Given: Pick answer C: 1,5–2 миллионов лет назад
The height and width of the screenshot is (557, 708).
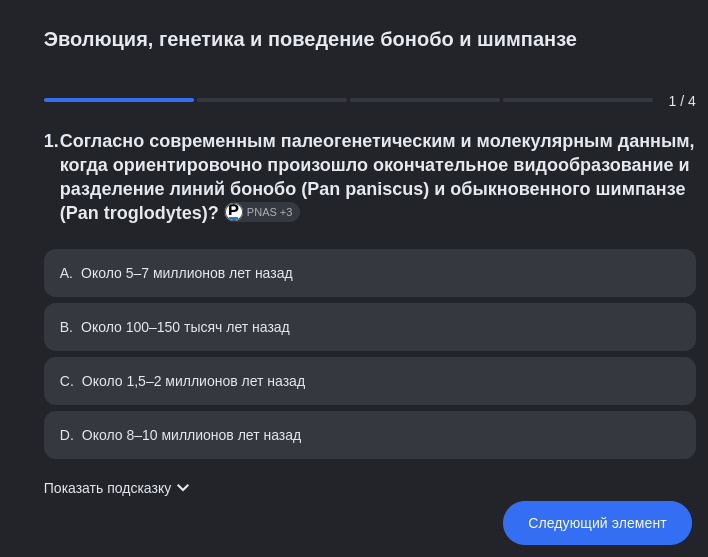Looking at the screenshot, I should pos(369,381).
